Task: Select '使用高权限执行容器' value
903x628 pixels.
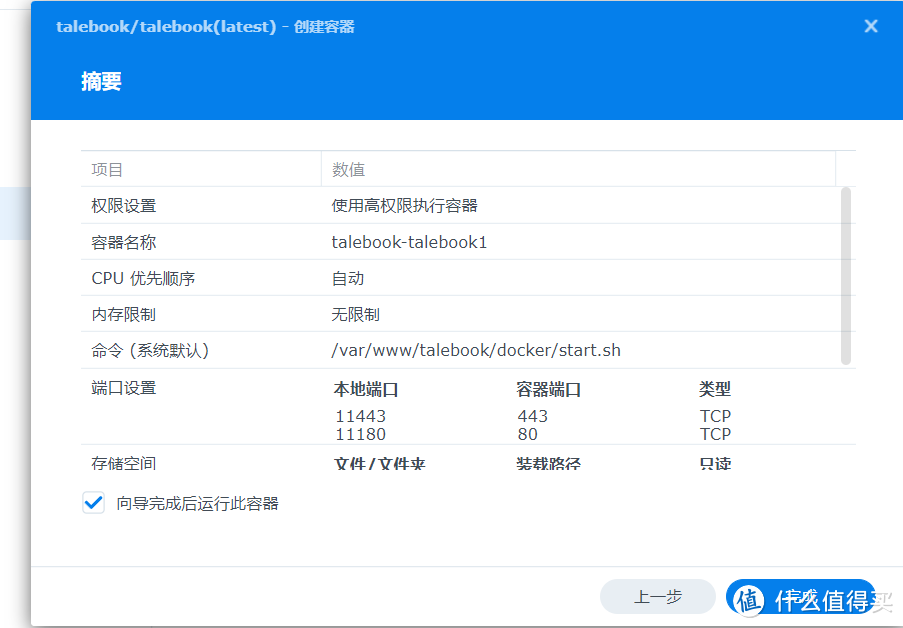Action: (404, 206)
